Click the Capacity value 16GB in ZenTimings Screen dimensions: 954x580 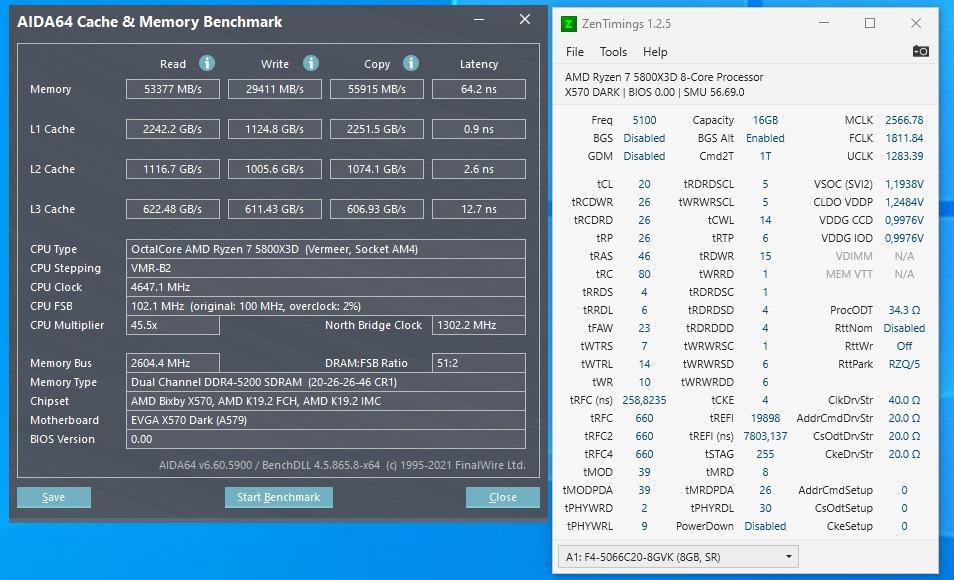point(765,121)
